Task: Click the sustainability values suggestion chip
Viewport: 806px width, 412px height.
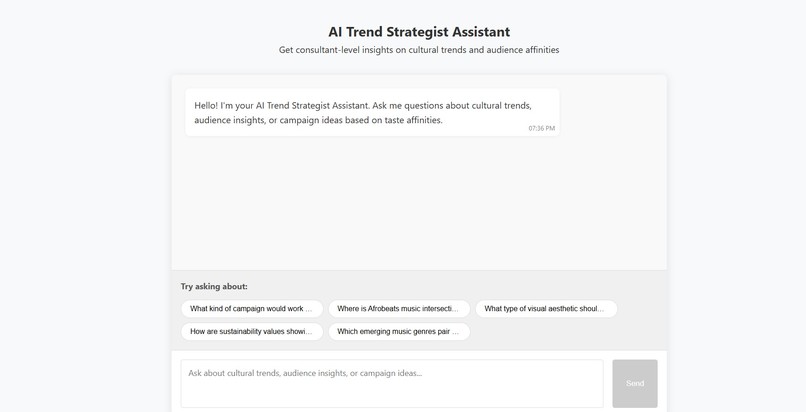Action: (252, 332)
